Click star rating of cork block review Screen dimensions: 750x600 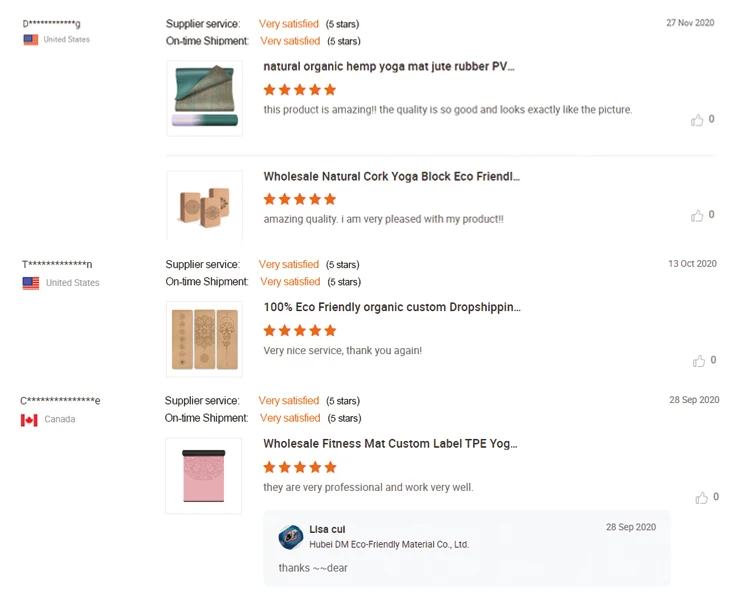(300, 199)
